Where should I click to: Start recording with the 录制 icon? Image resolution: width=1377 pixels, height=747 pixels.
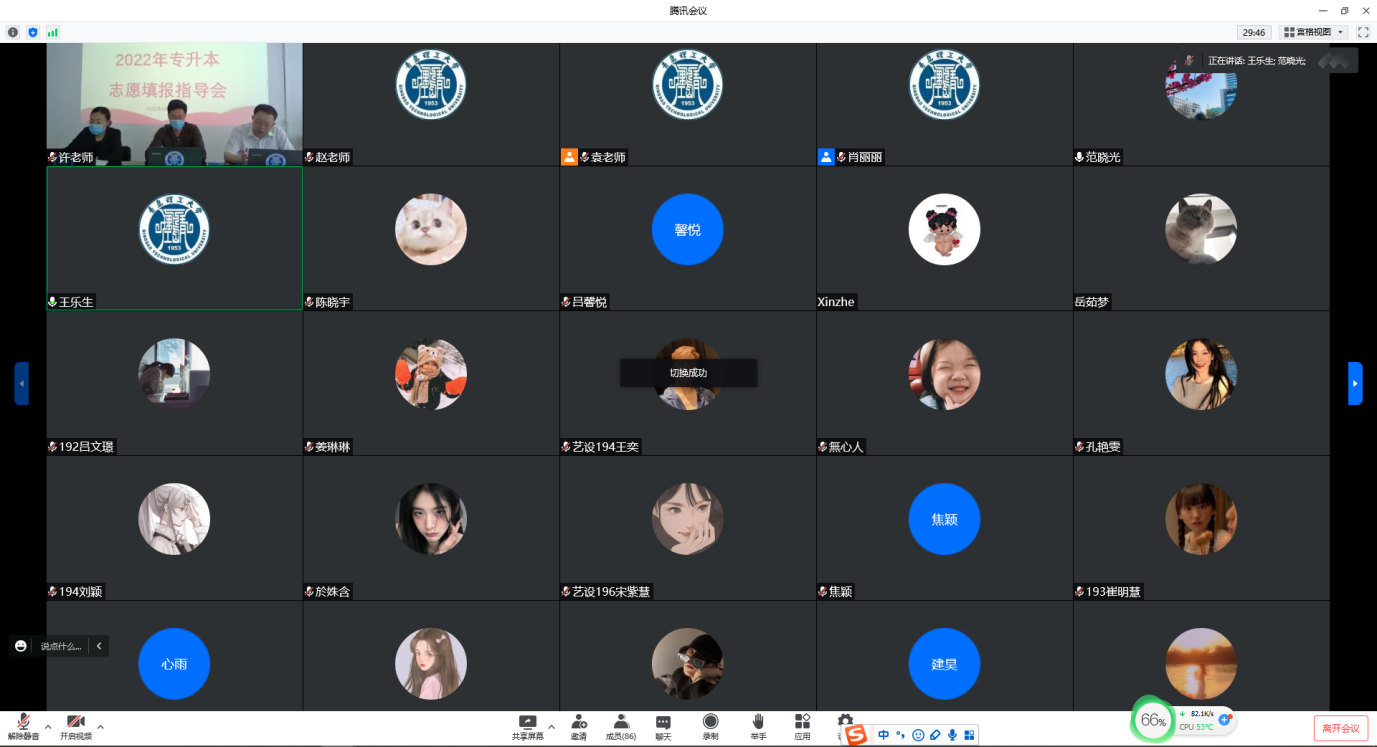710,723
